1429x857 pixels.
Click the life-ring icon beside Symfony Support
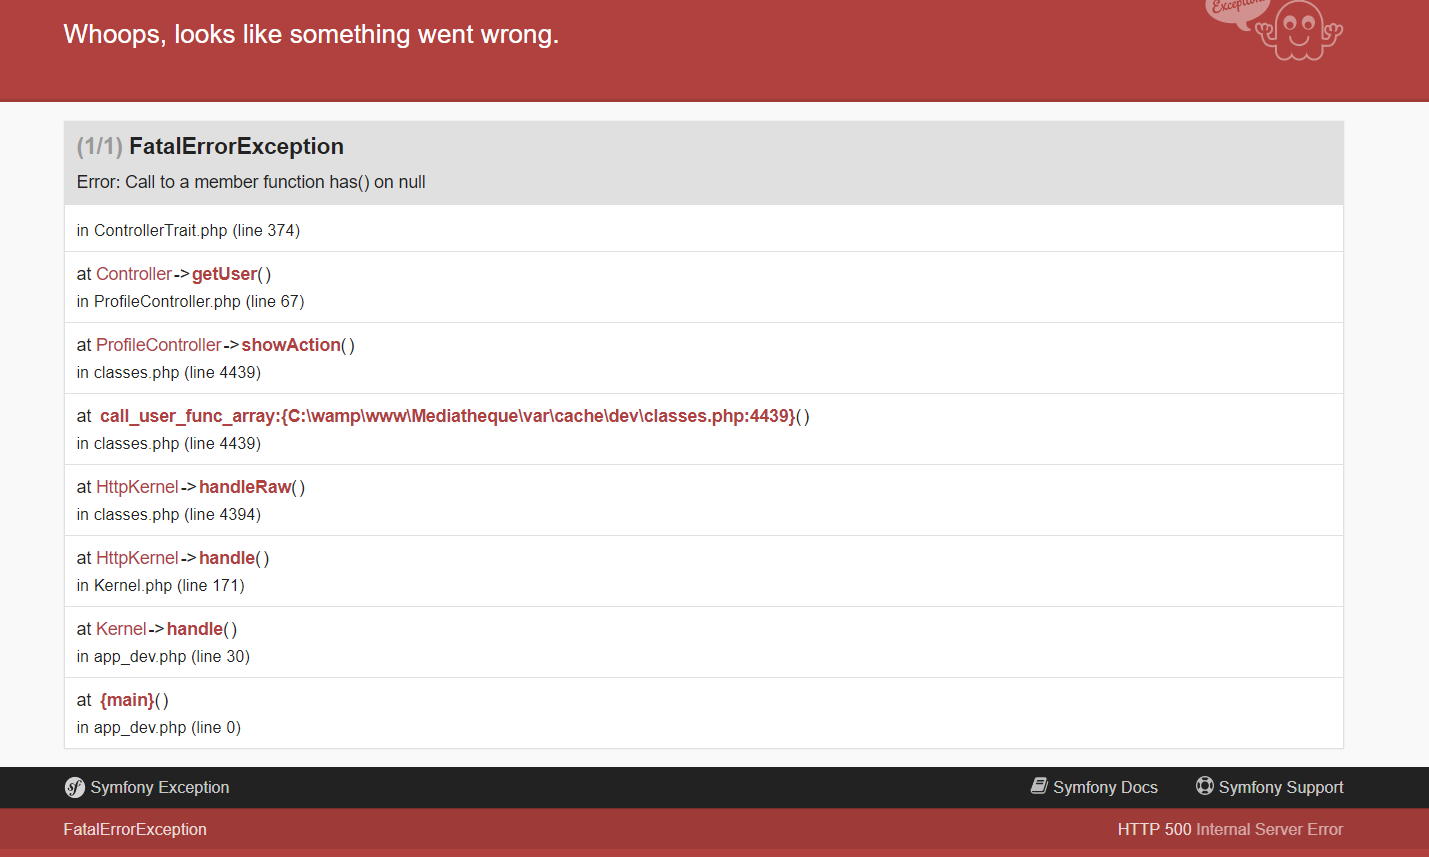(1204, 785)
